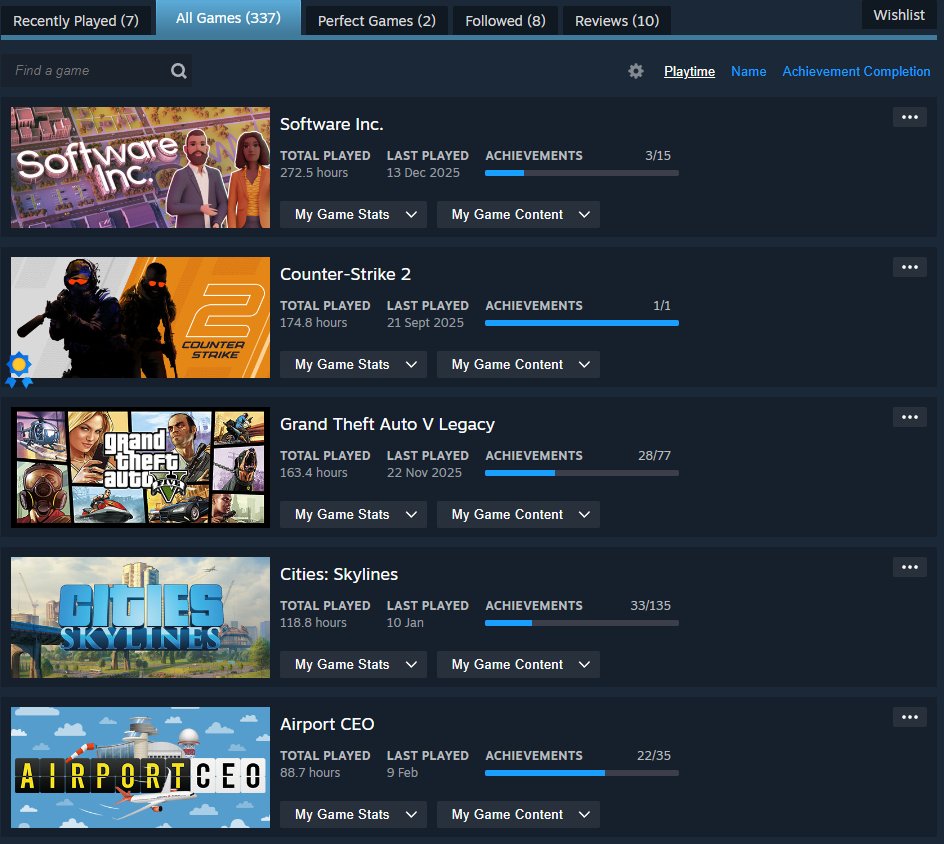Image resolution: width=944 pixels, height=844 pixels.
Task: Open the three-dot menu for Grand Theft Auto V
Action: 910,417
